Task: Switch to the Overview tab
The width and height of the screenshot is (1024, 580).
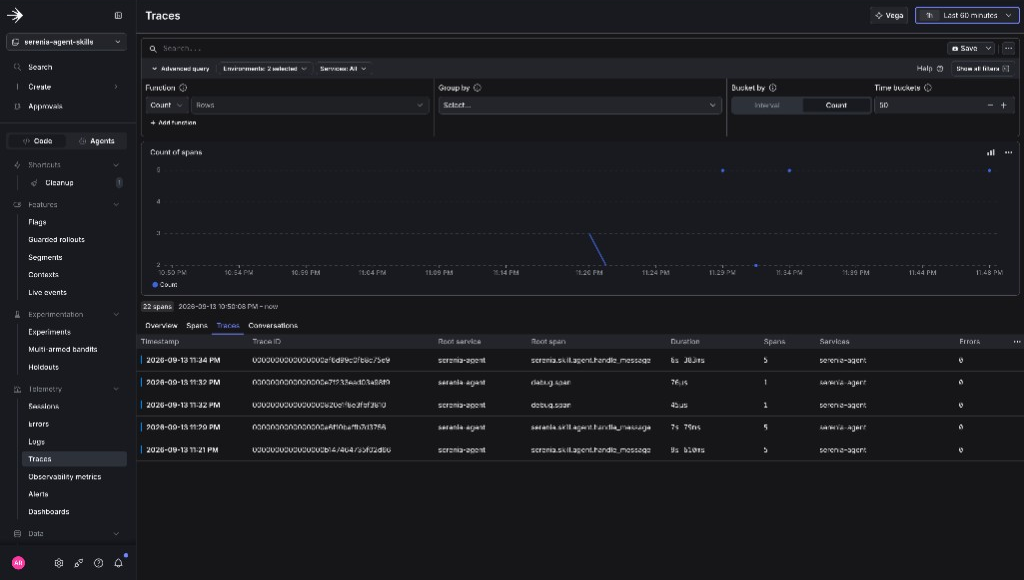Action: (161, 325)
